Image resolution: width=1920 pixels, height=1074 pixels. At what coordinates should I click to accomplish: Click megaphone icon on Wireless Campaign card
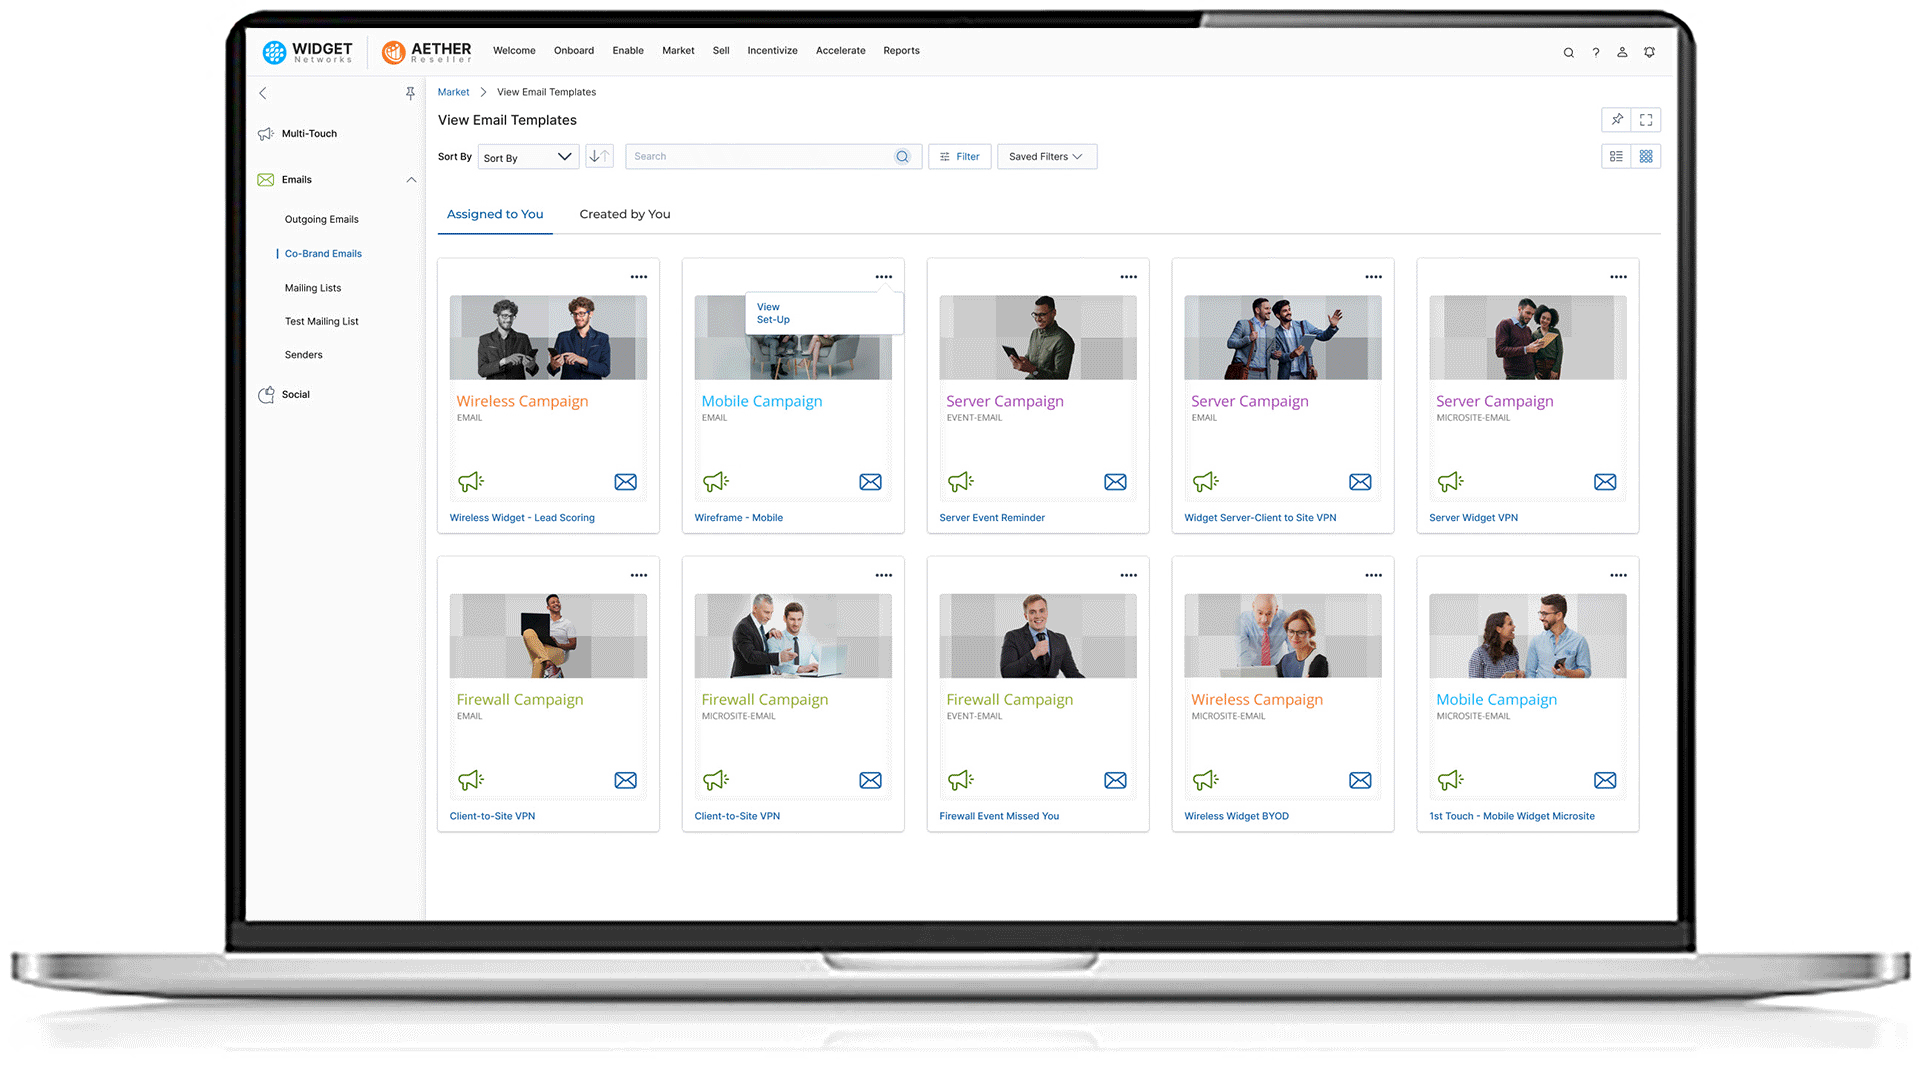470,482
